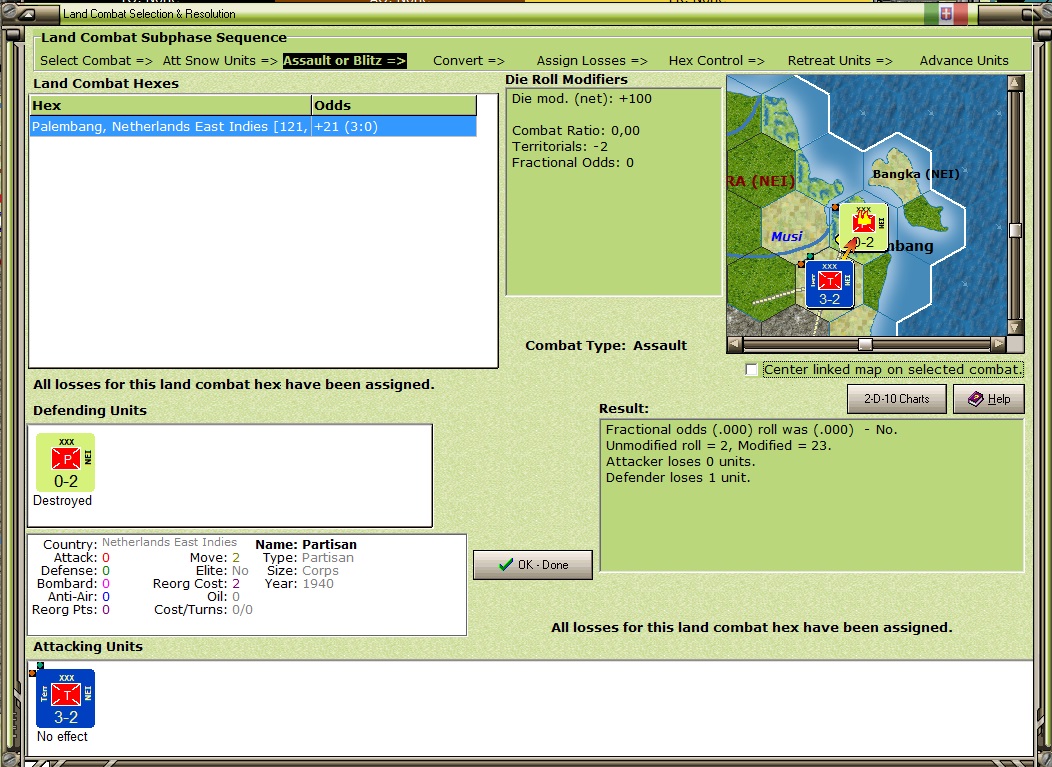Click the 'Year: 1940' unit detail
Image resolution: width=1052 pixels, height=767 pixels.
coord(299,584)
